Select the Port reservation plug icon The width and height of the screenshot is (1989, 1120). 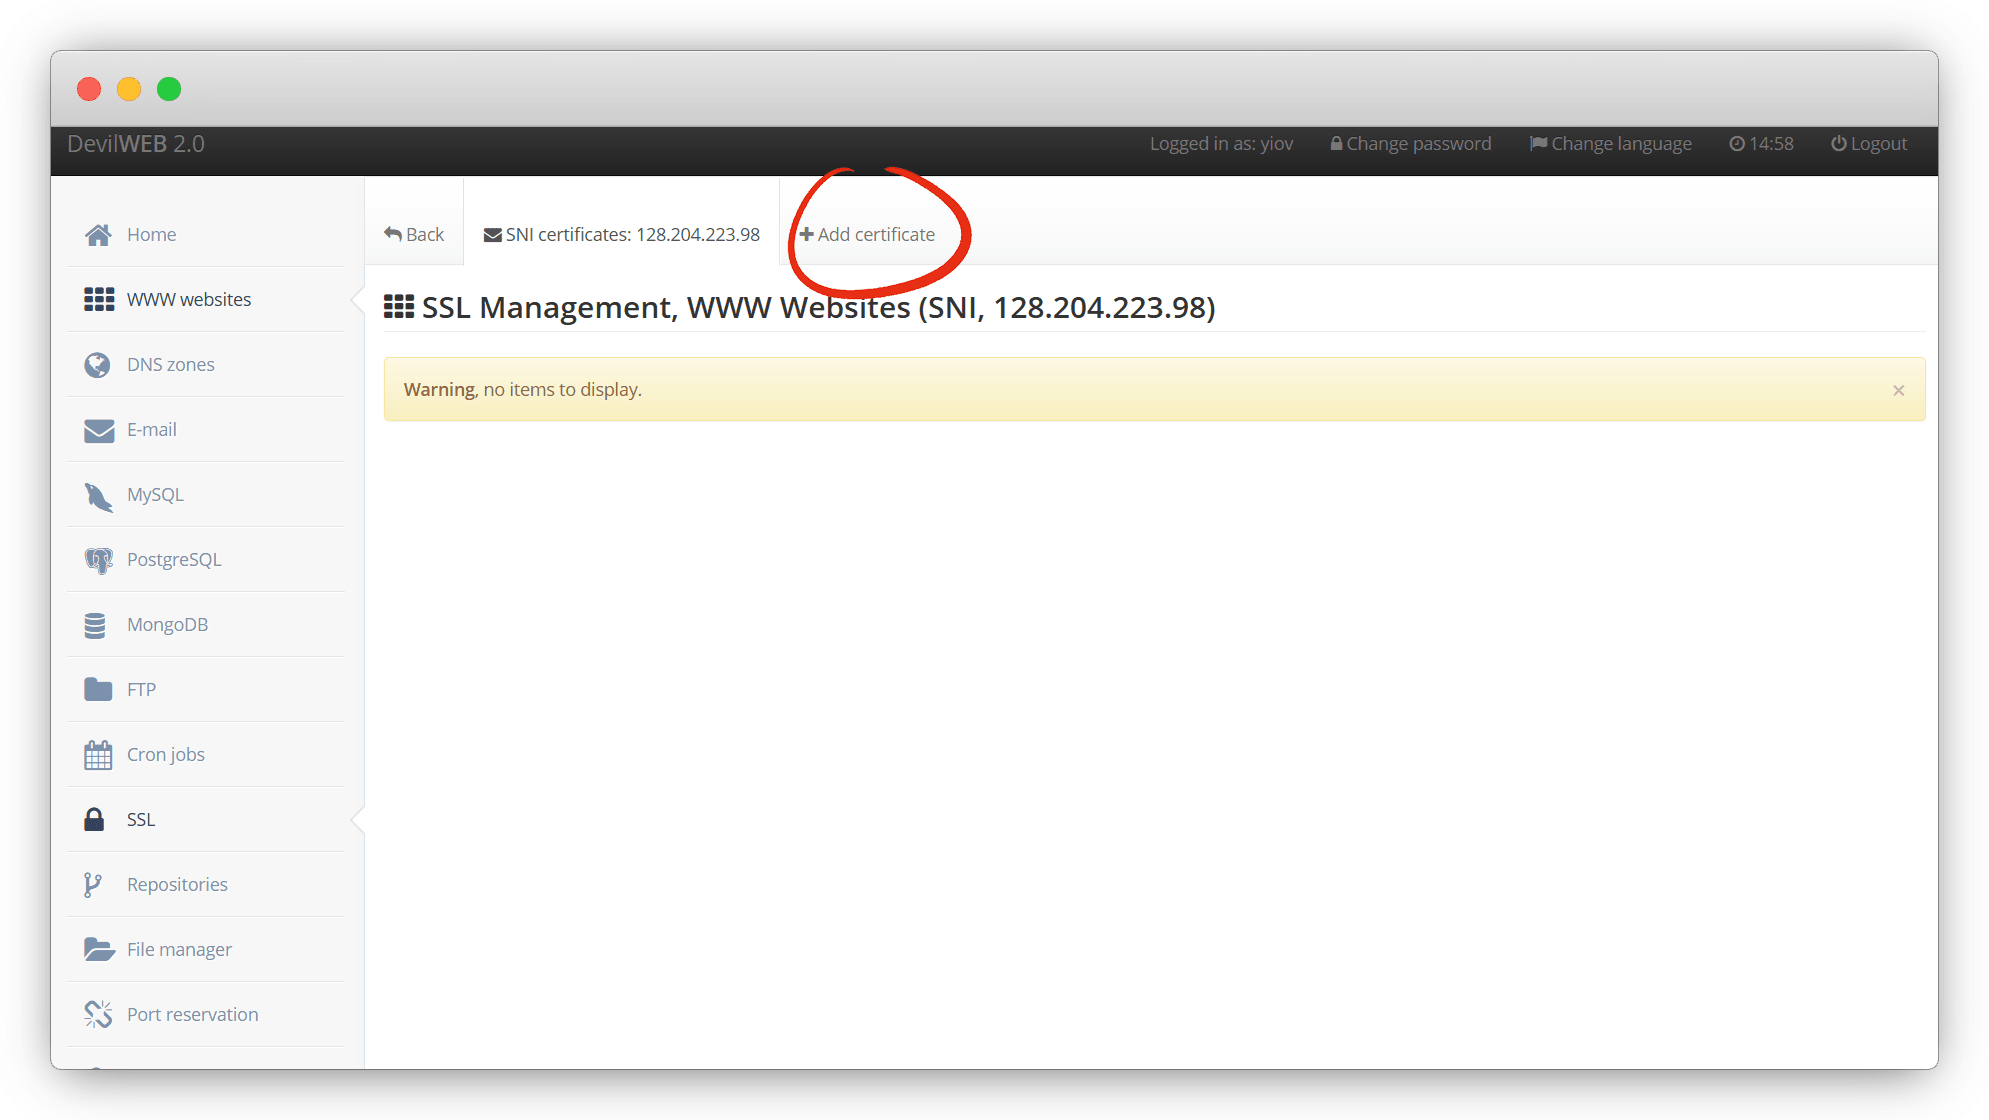click(x=98, y=1015)
